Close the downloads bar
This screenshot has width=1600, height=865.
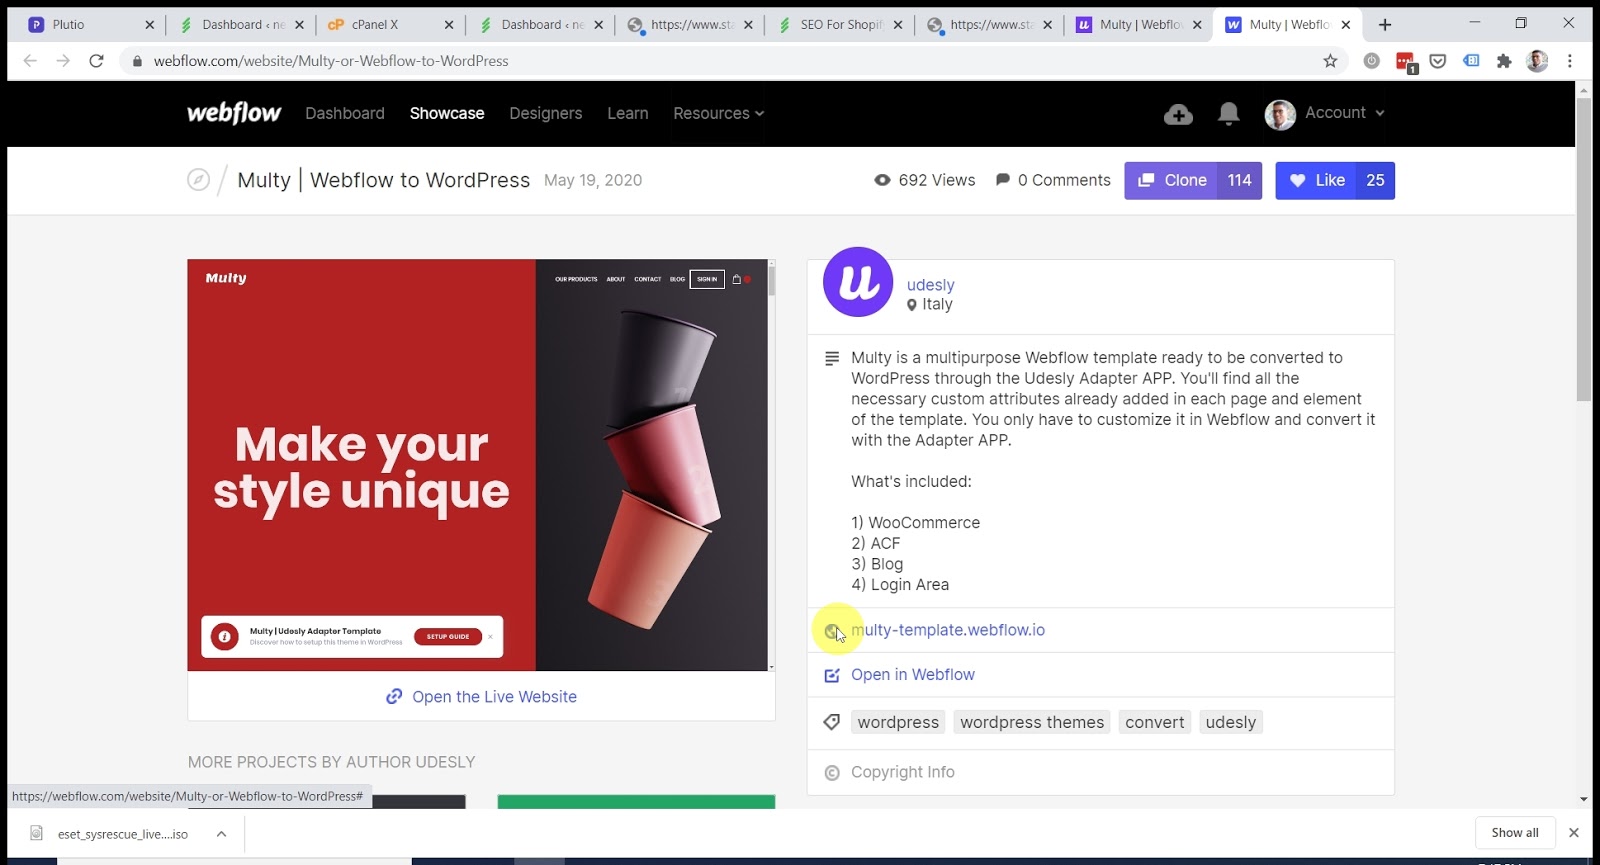point(1574,833)
